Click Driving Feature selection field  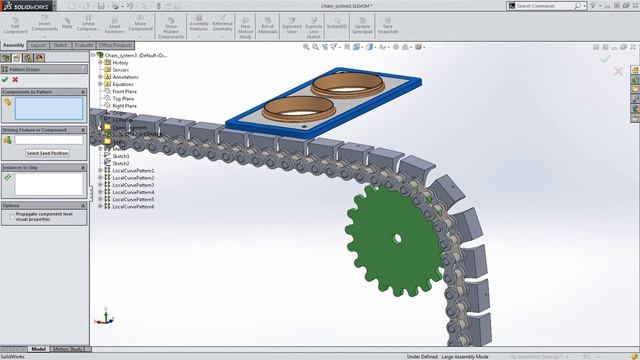click(49, 140)
